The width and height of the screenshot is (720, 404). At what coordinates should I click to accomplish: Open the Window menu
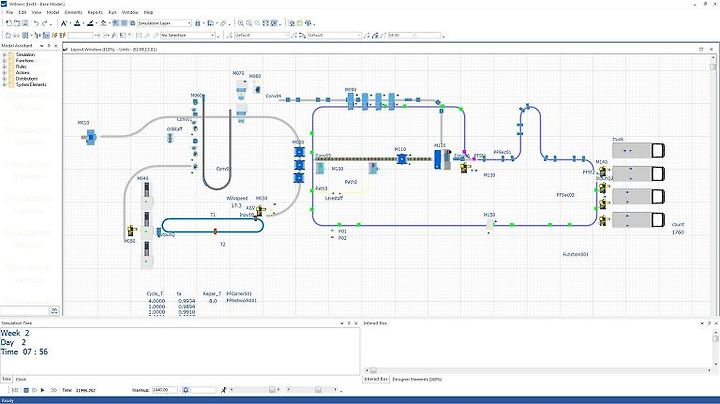(x=130, y=12)
